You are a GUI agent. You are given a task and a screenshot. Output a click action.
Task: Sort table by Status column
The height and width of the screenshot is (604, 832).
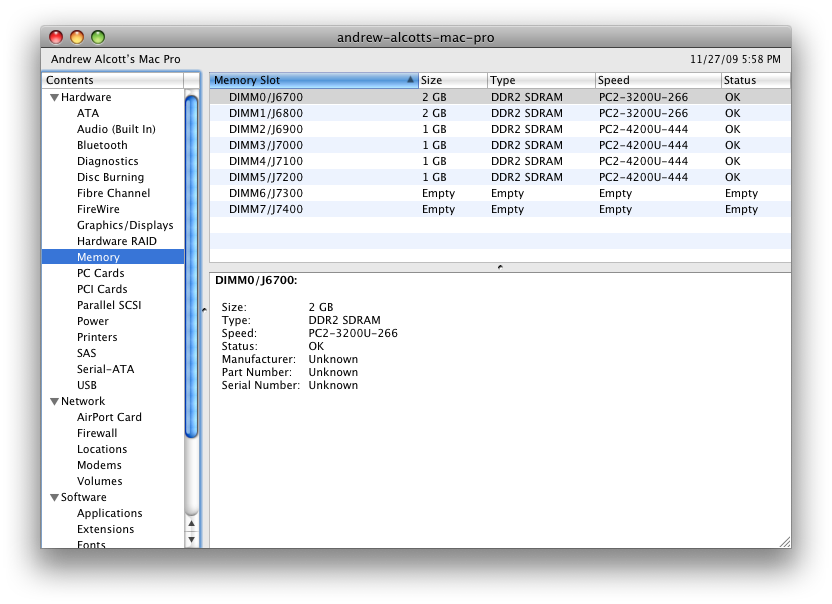[756, 80]
